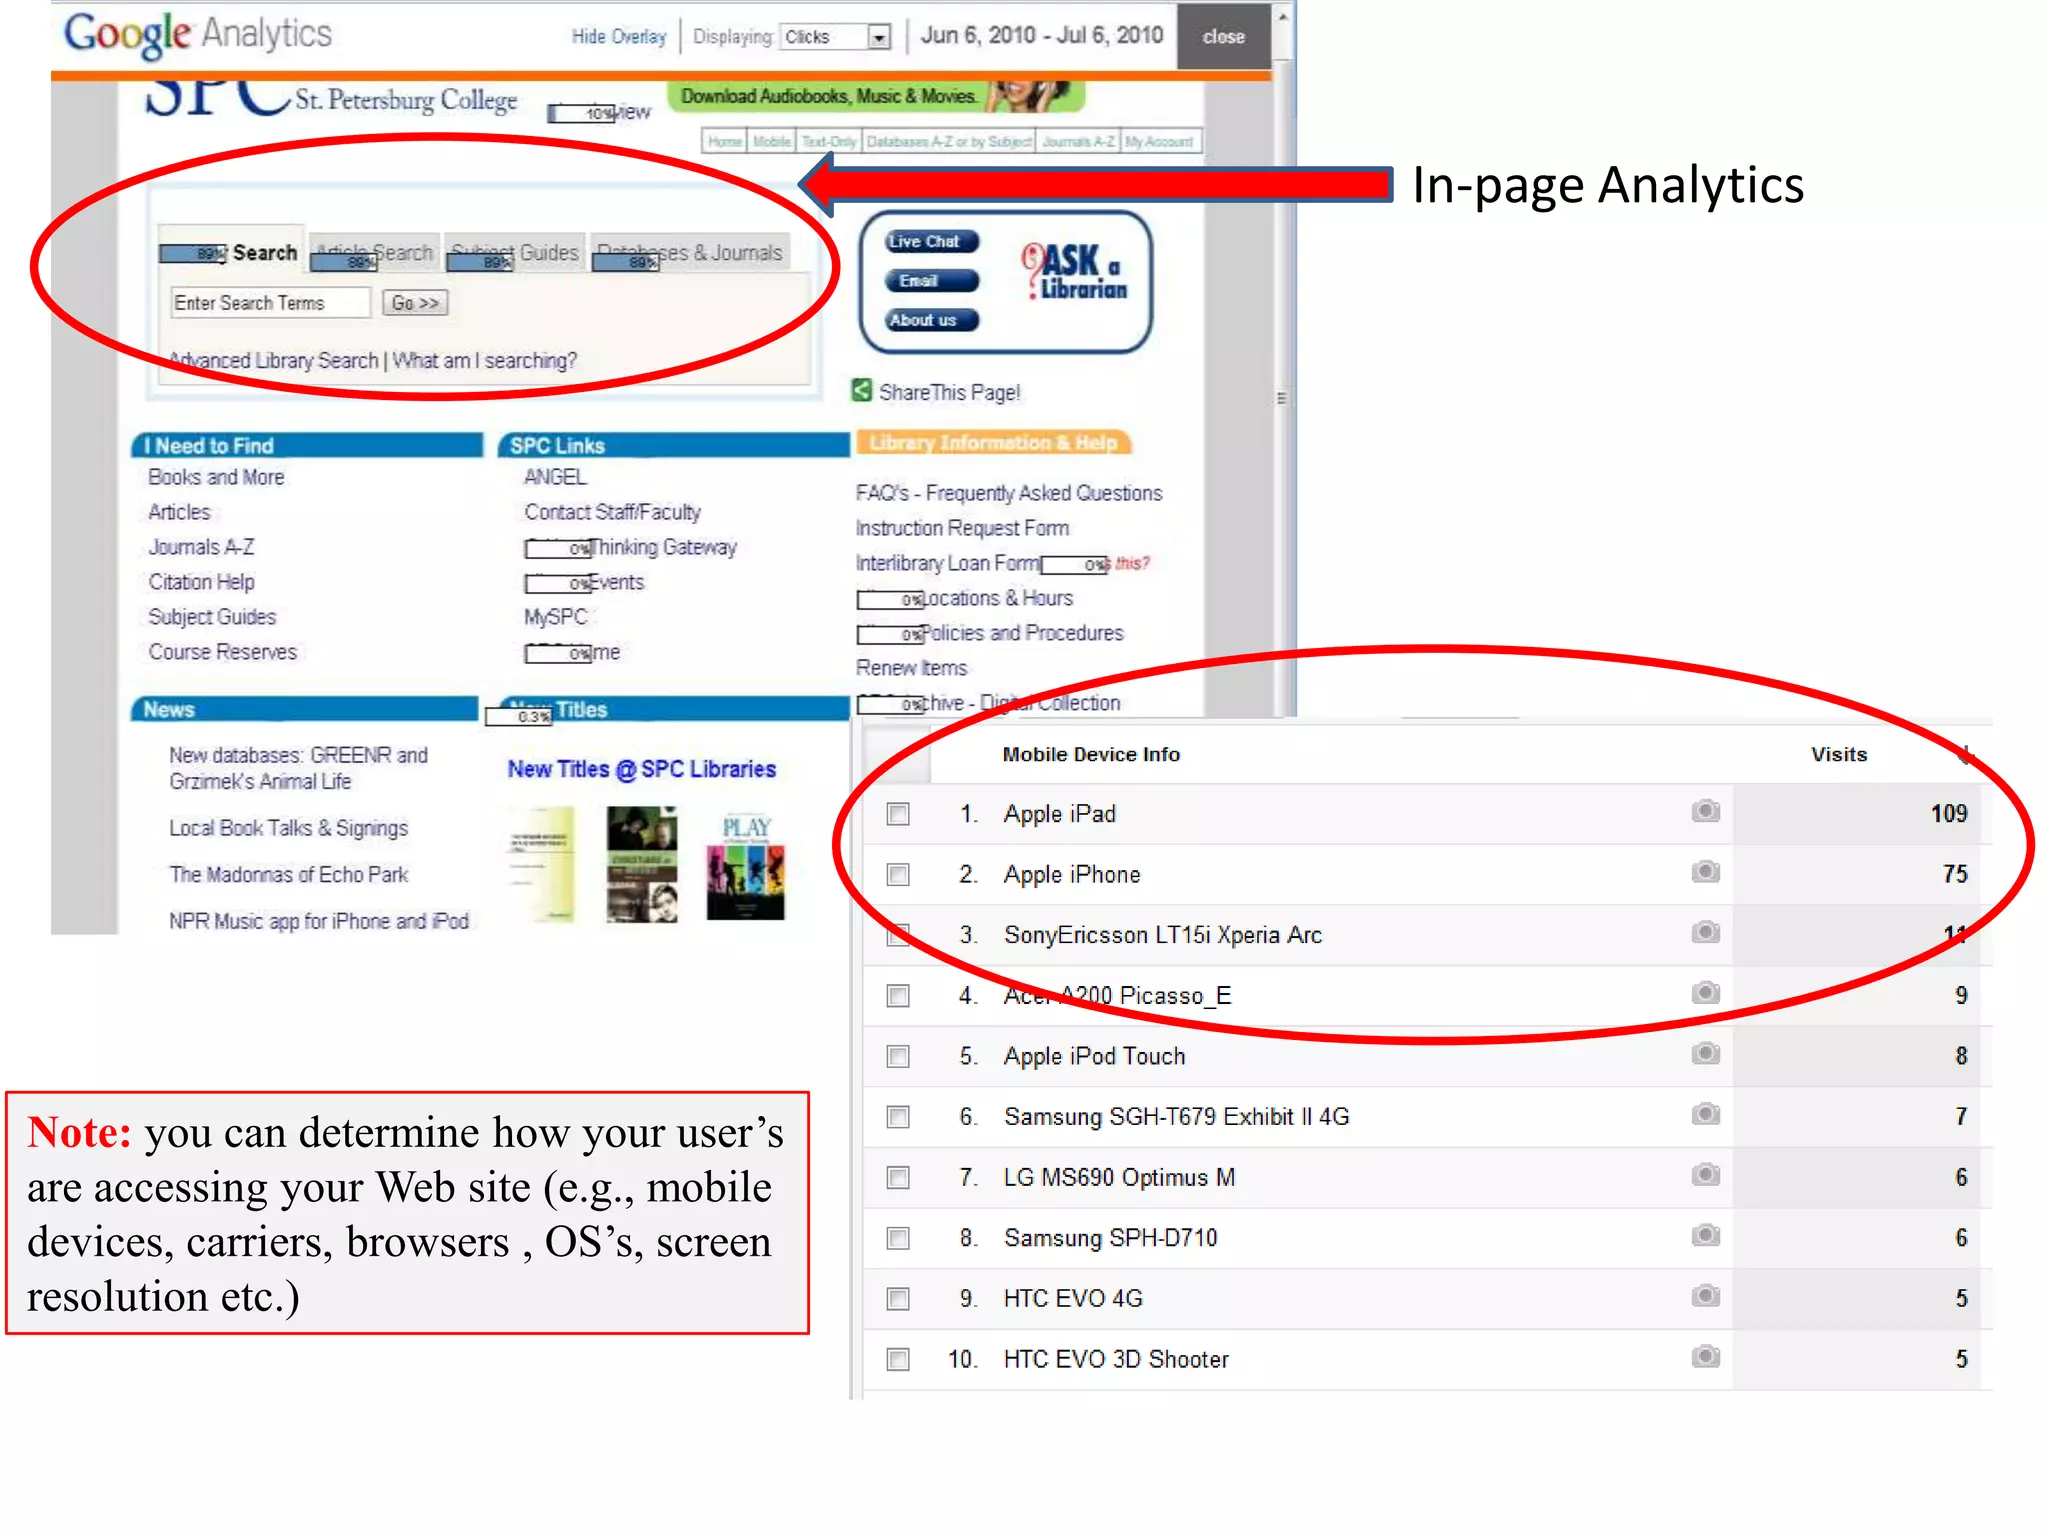Open FAQ's Frequently Asked Questions link
Screen dimensions: 2048x1536
1008,493
